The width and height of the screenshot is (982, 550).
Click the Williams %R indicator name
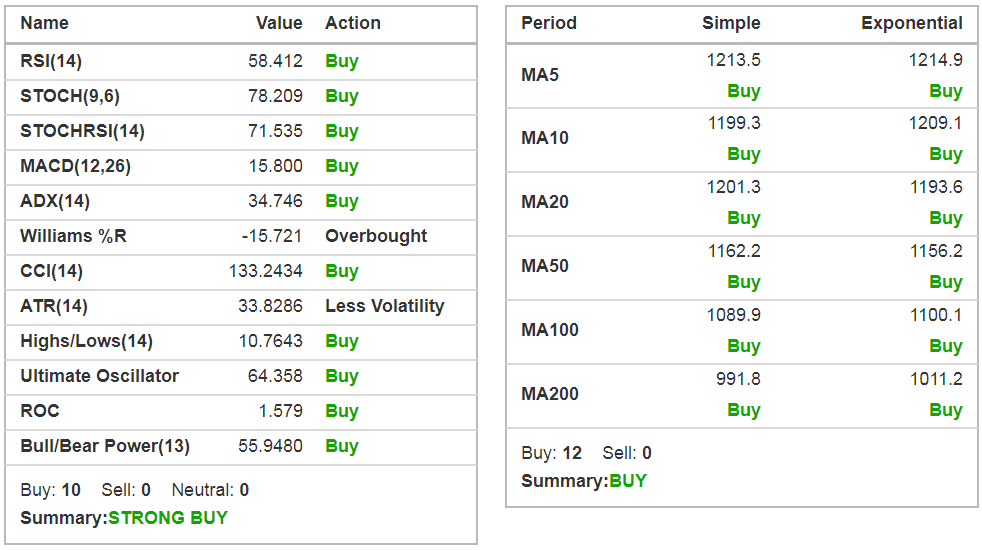coord(73,236)
